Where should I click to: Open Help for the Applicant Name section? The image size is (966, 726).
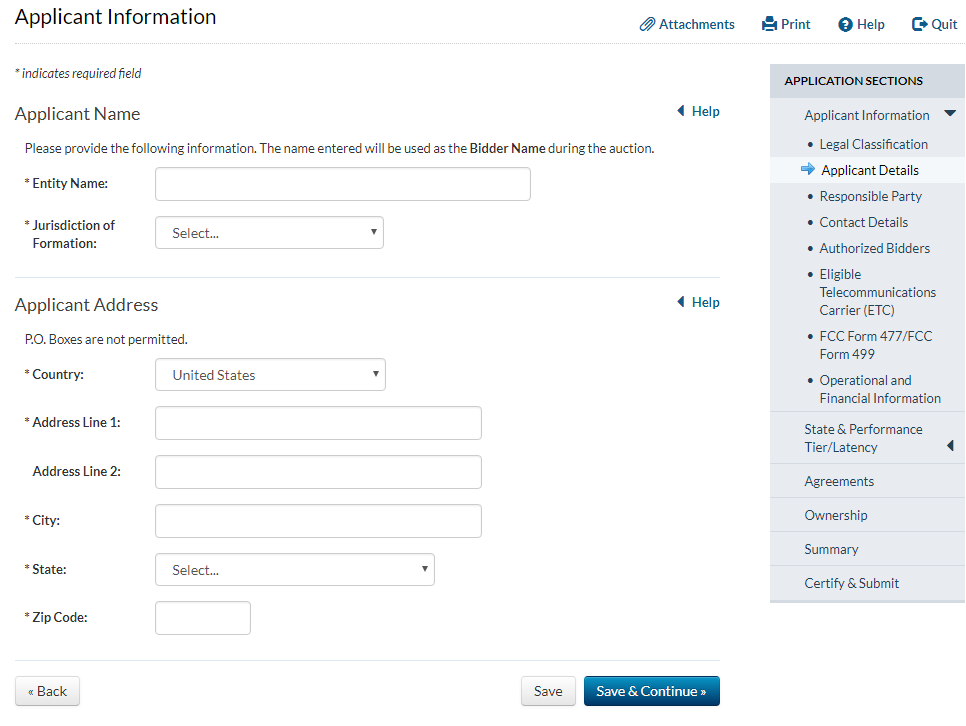click(x=698, y=111)
